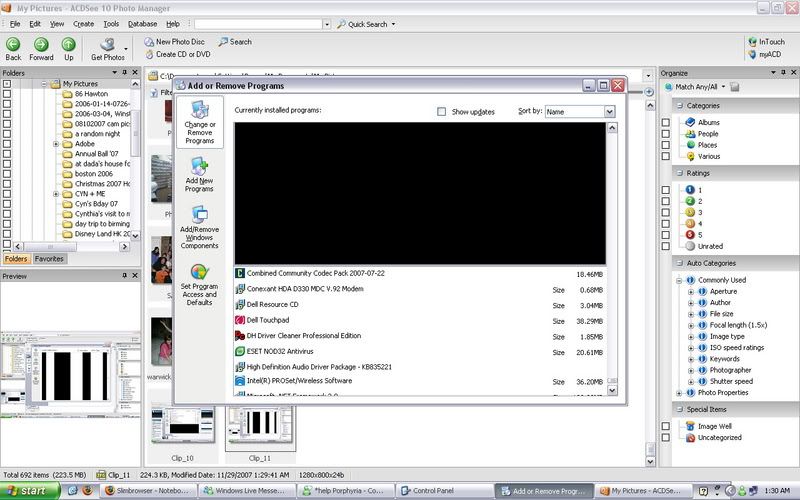The width and height of the screenshot is (800, 500).
Task: Click the Uncategorized special item icon
Action: pyautogui.click(x=690, y=438)
